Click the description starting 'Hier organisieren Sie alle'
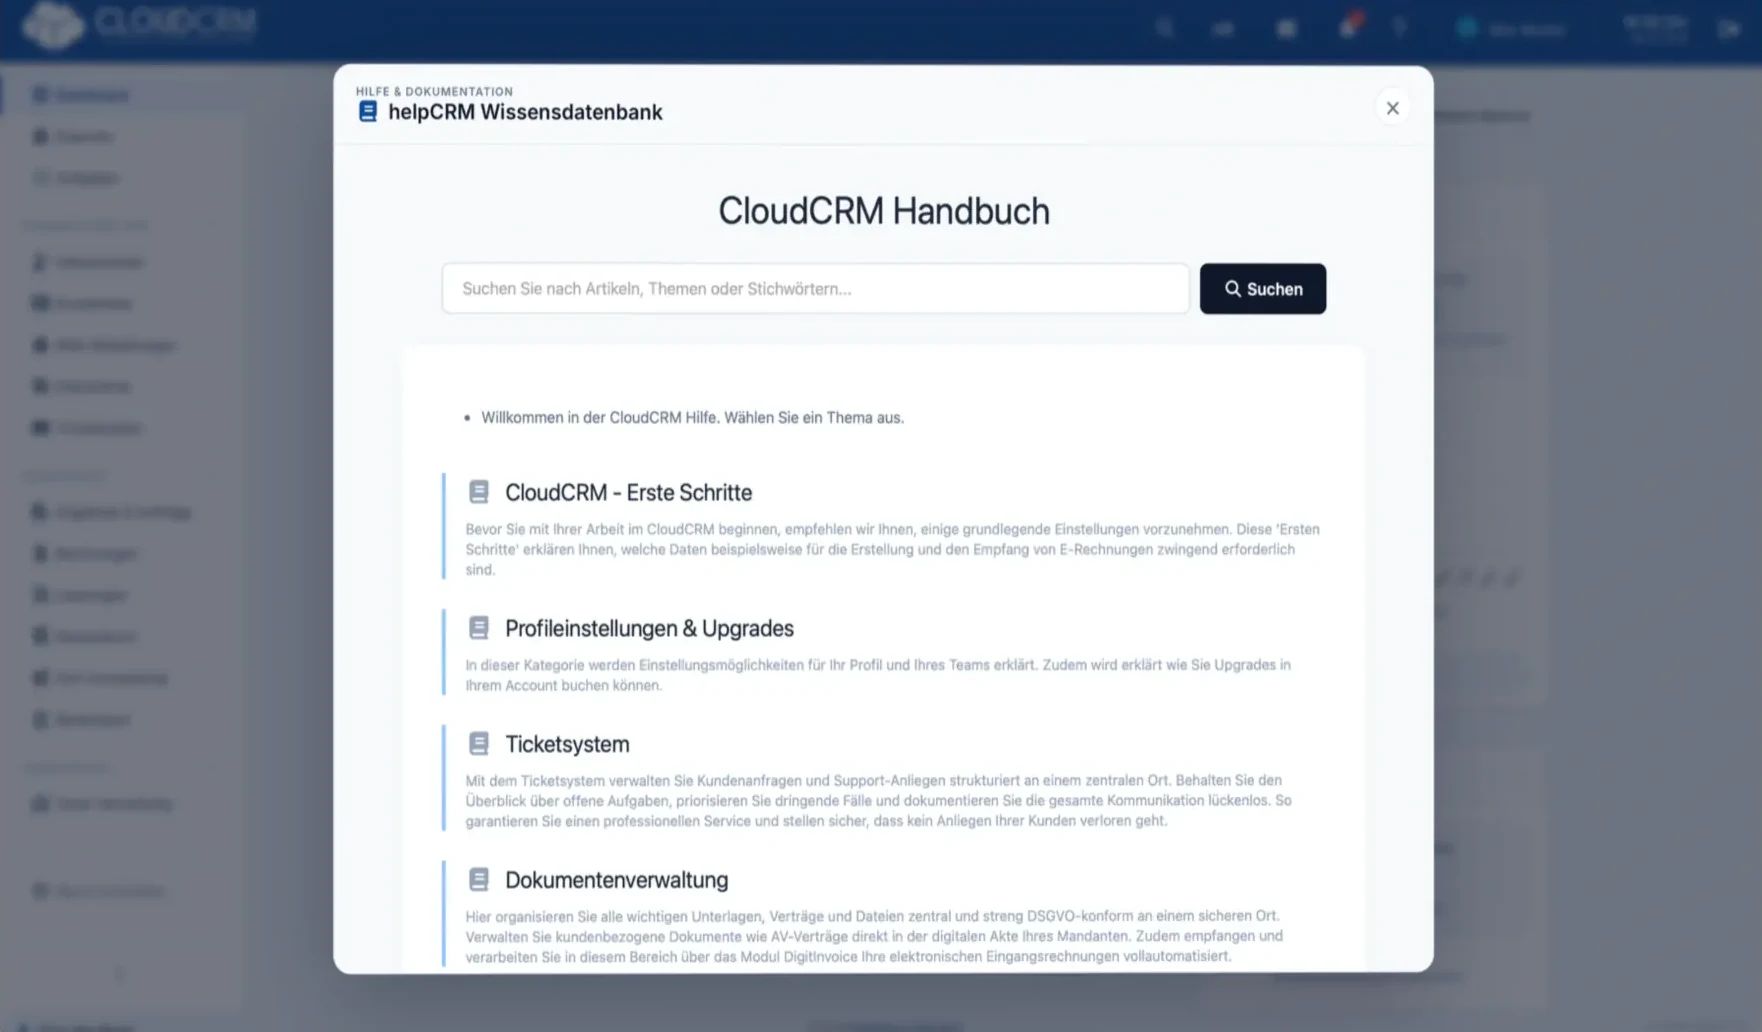The width and height of the screenshot is (1762, 1032). [x=874, y=936]
